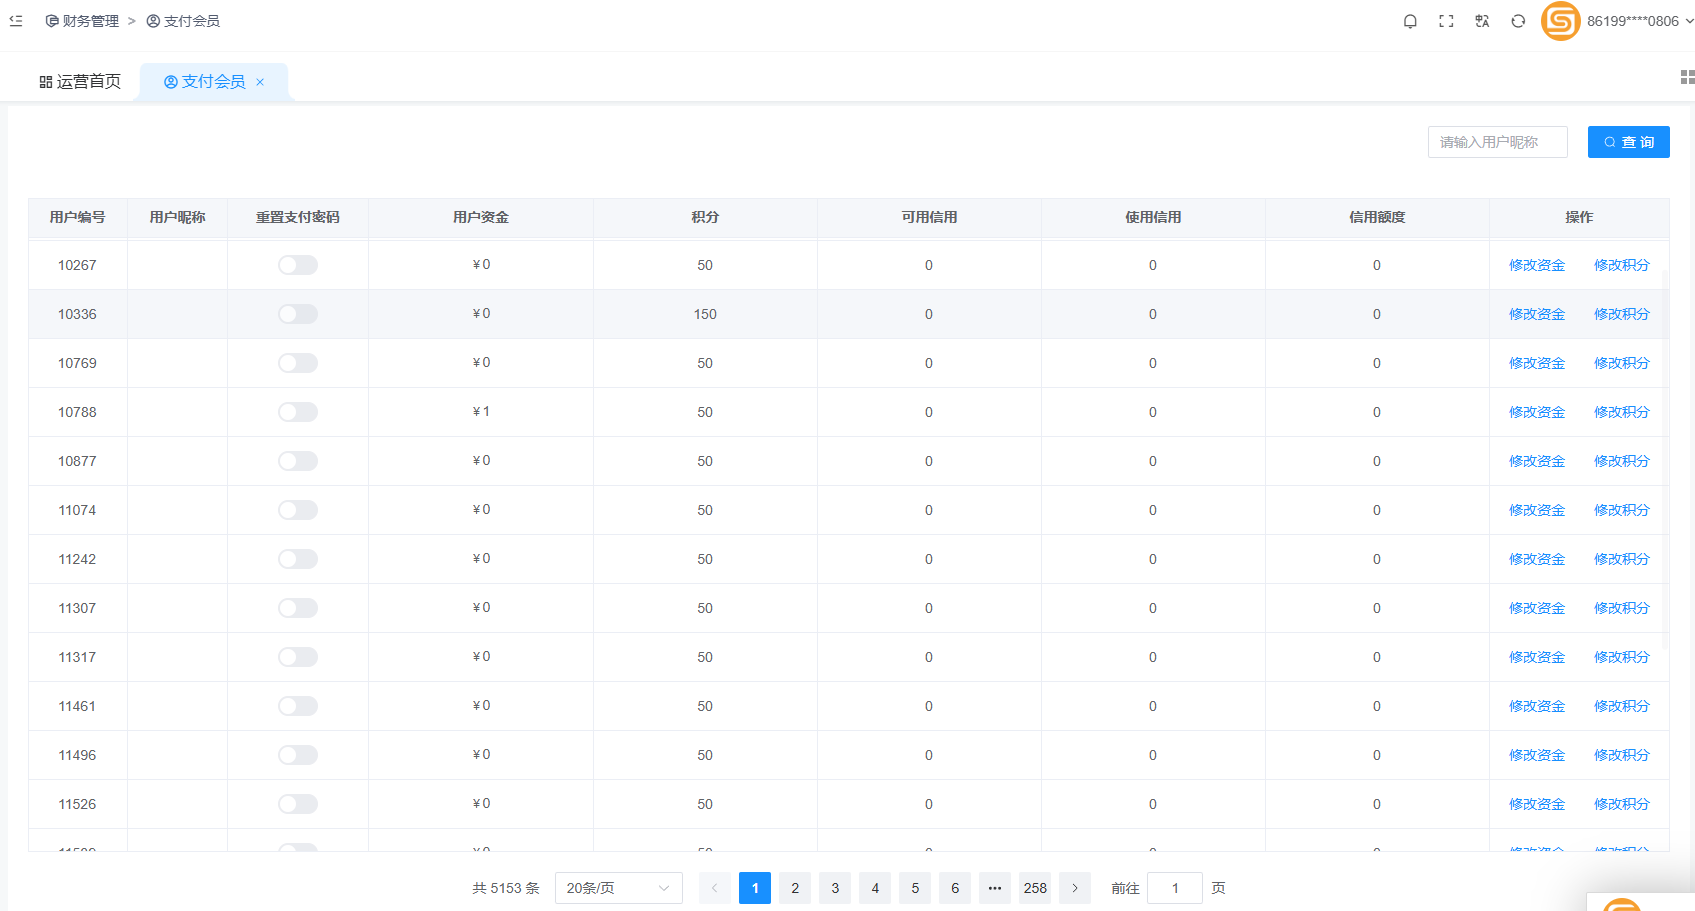The image size is (1695, 911).
Task: Click 财务管理 in the breadcrumb
Action: [x=82, y=21]
